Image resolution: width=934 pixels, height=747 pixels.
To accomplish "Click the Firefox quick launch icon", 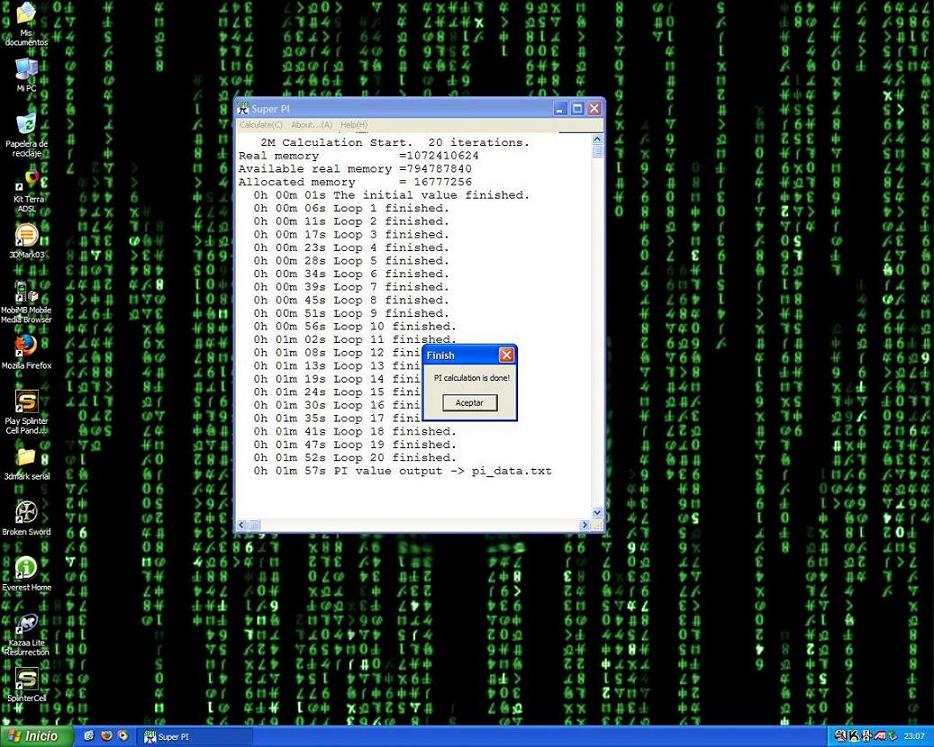I will [107, 736].
